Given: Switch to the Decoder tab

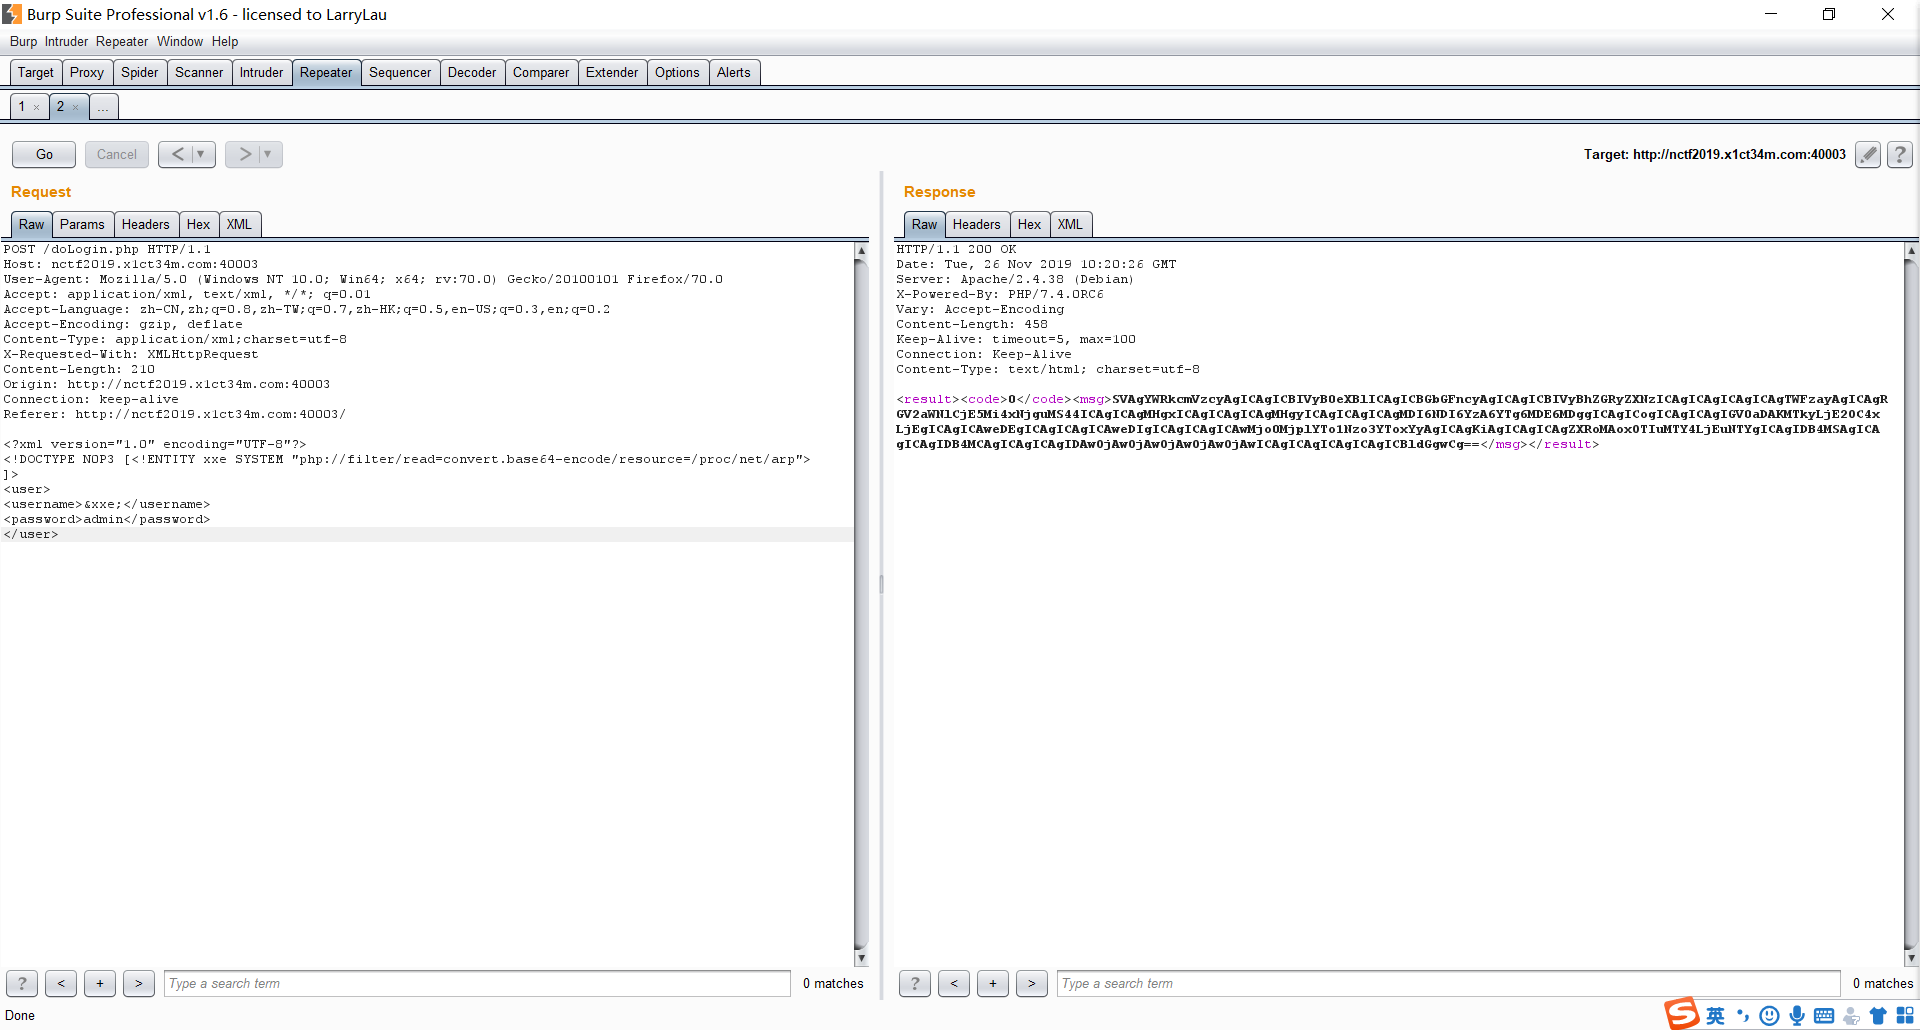Looking at the screenshot, I should [472, 72].
